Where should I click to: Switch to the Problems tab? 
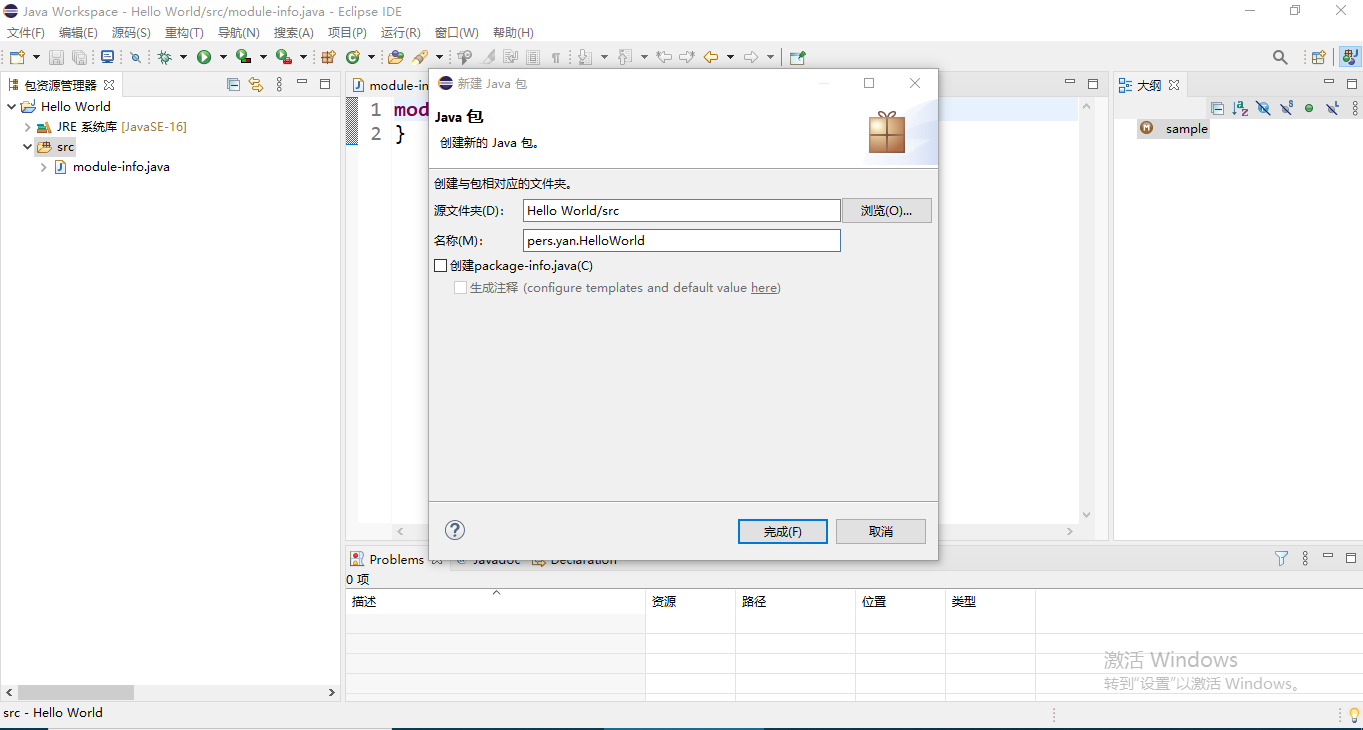click(396, 559)
